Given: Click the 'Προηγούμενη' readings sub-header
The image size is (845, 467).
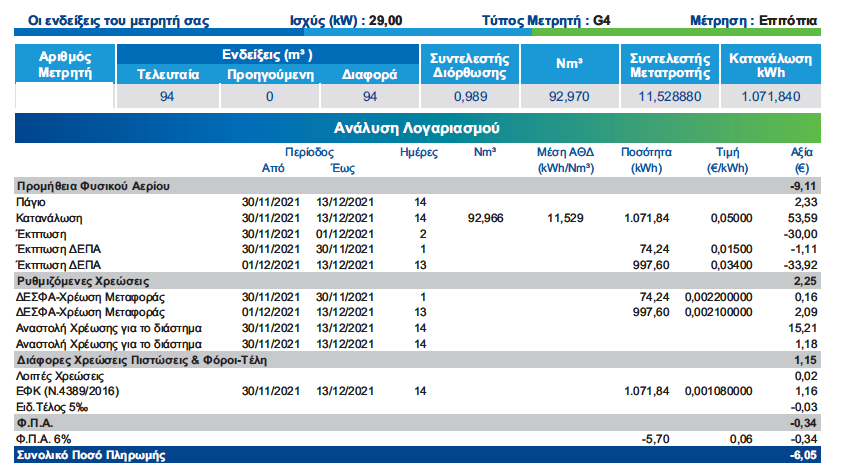Looking at the screenshot, I should click(x=270, y=75).
